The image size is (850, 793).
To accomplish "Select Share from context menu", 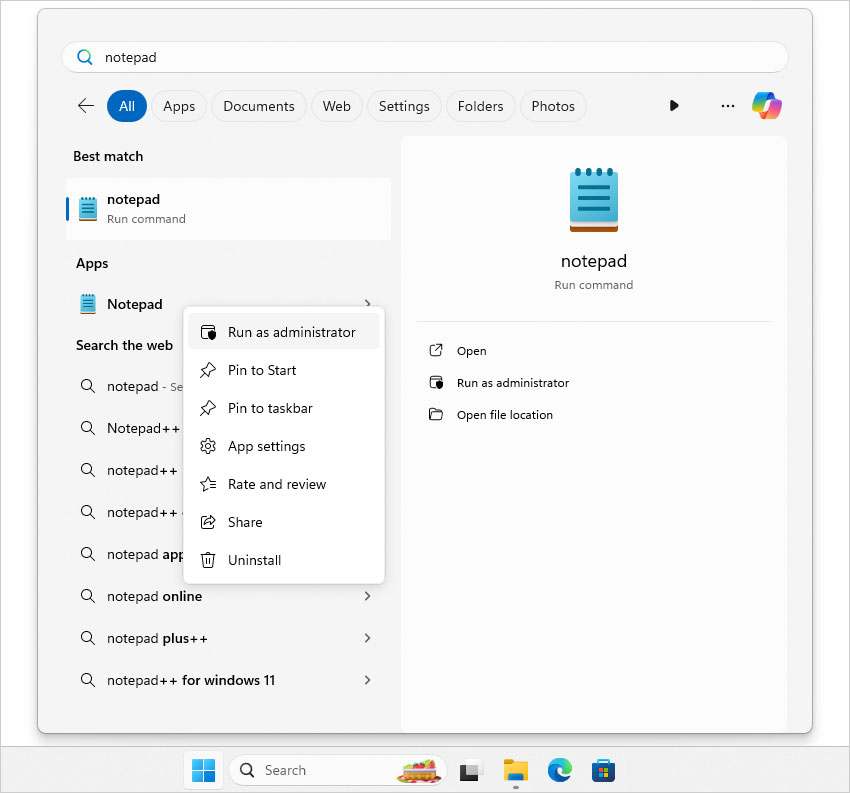I will (x=284, y=522).
